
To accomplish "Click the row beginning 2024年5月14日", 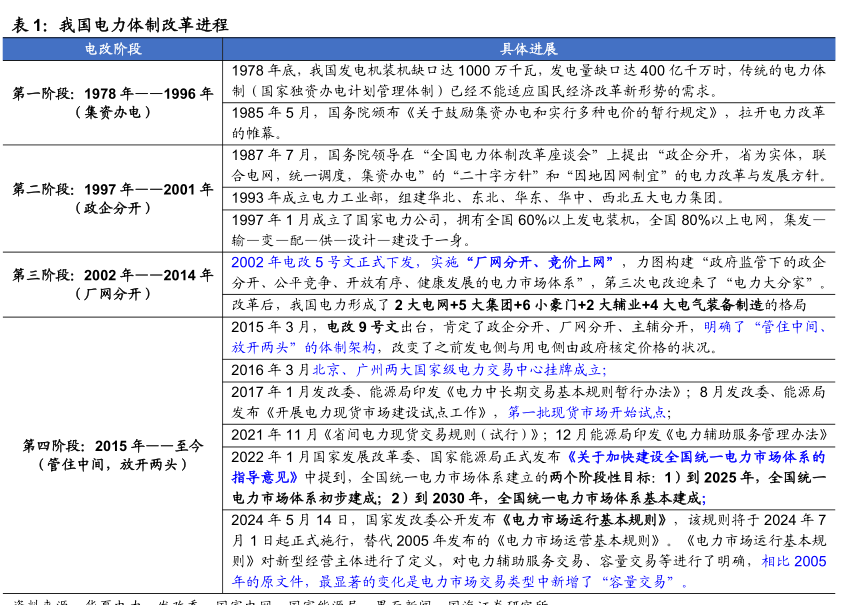I will [528, 551].
